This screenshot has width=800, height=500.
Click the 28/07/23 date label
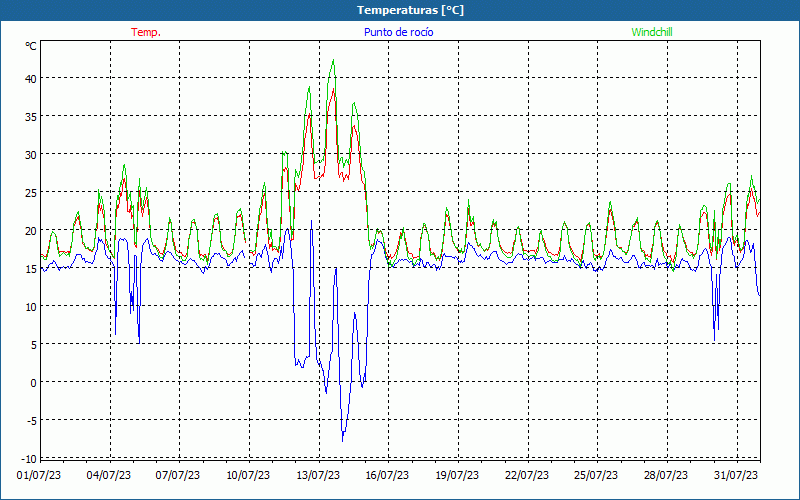click(x=666, y=475)
